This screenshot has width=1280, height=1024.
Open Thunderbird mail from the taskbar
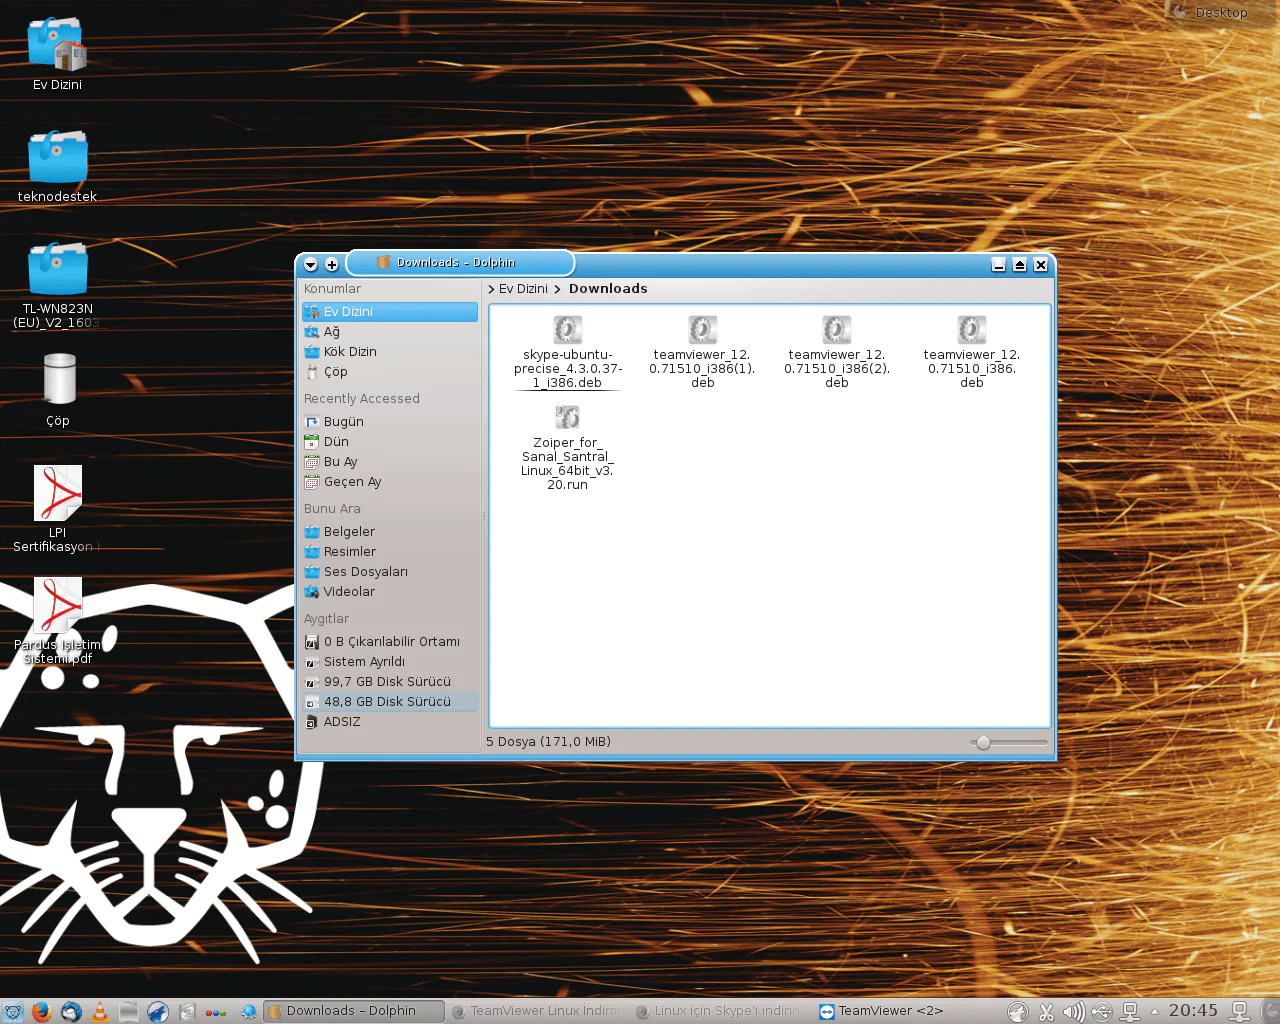point(71,1012)
